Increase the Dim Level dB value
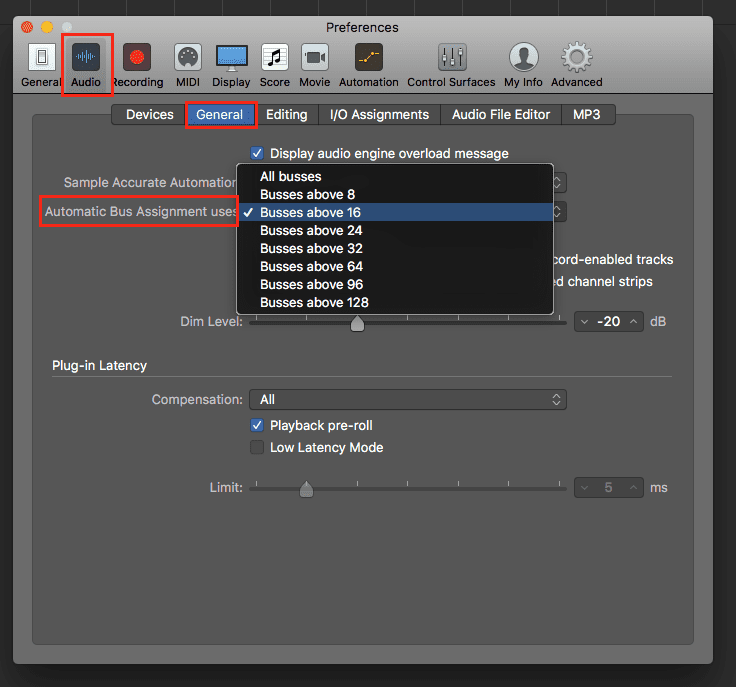Screen dimensions: 736x687 [633, 321]
